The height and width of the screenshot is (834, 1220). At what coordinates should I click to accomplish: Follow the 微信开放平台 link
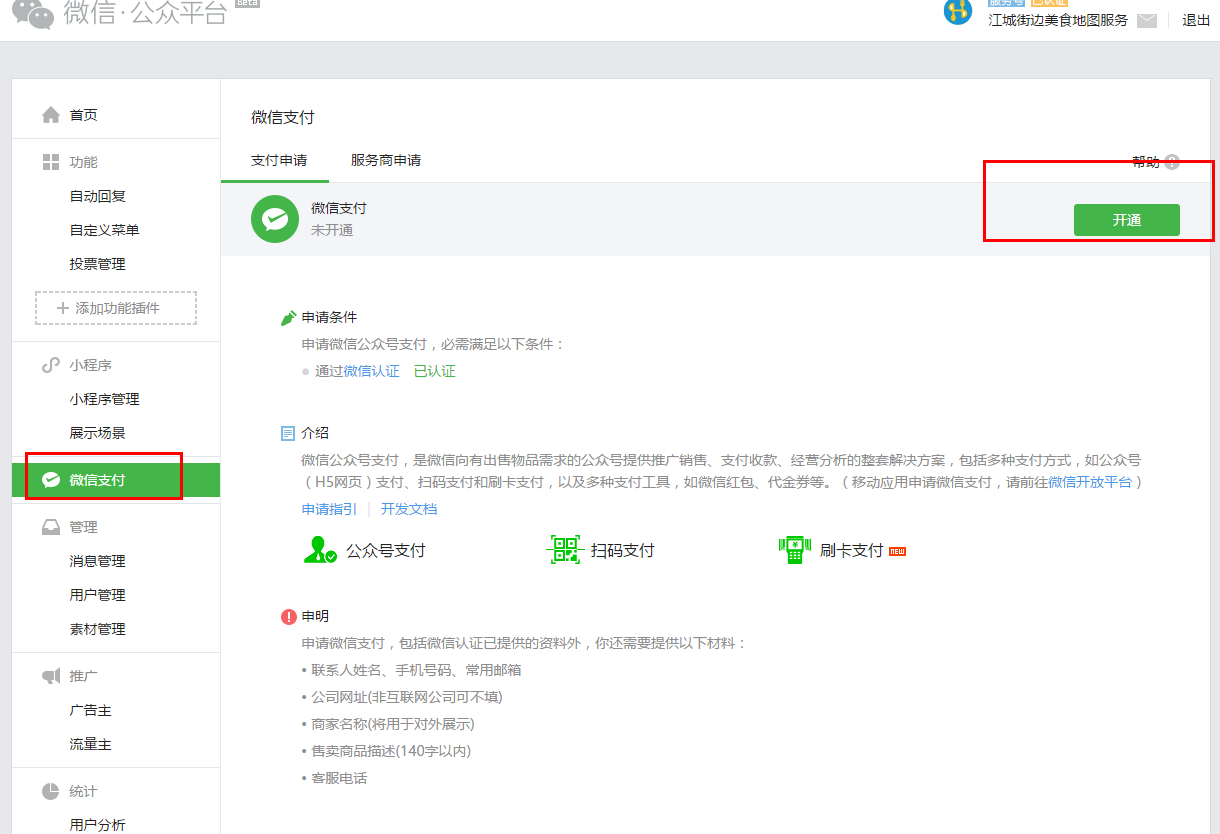(x=1090, y=482)
